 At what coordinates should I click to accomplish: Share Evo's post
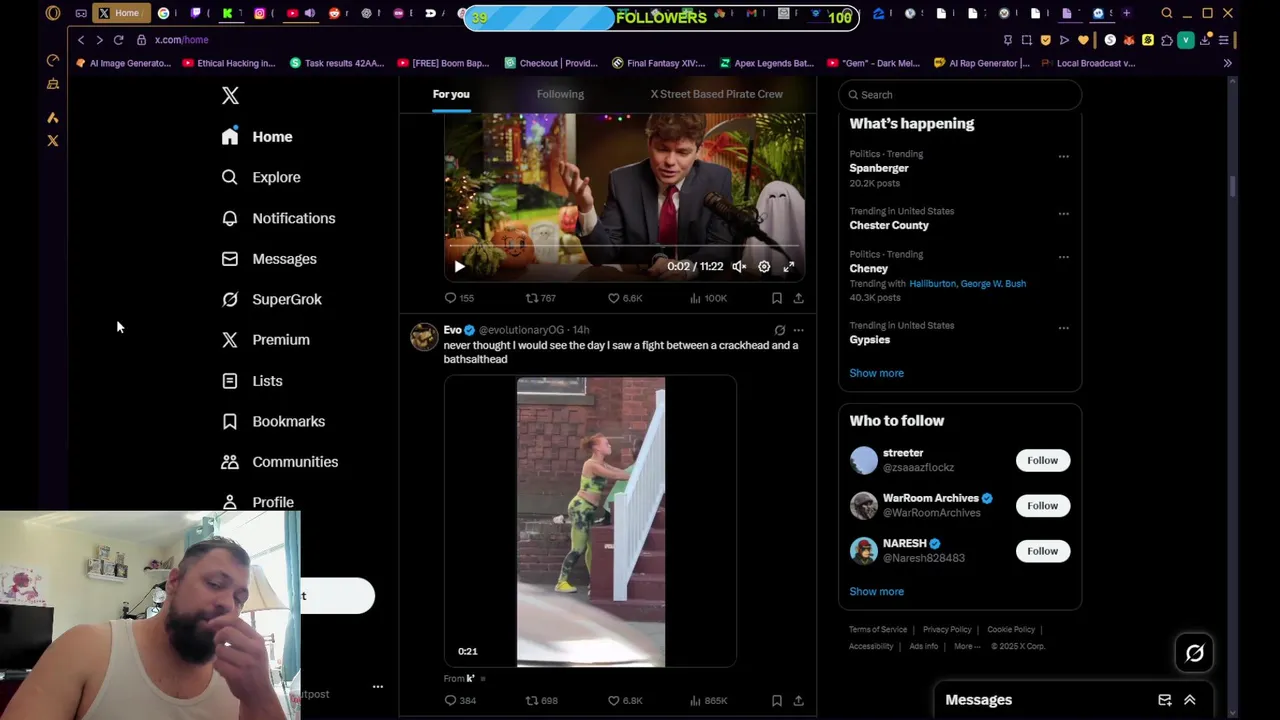(x=798, y=701)
